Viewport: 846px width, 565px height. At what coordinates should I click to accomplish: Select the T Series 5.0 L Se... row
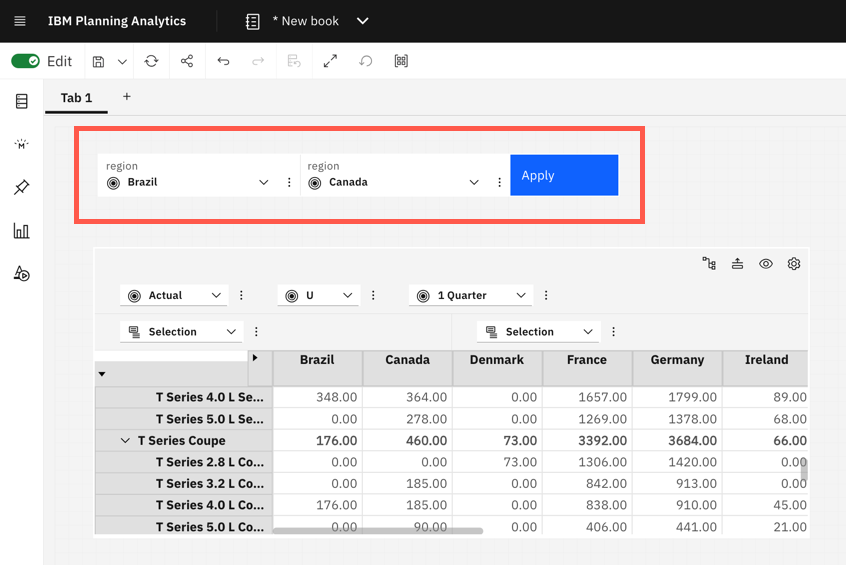coord(184,419)
